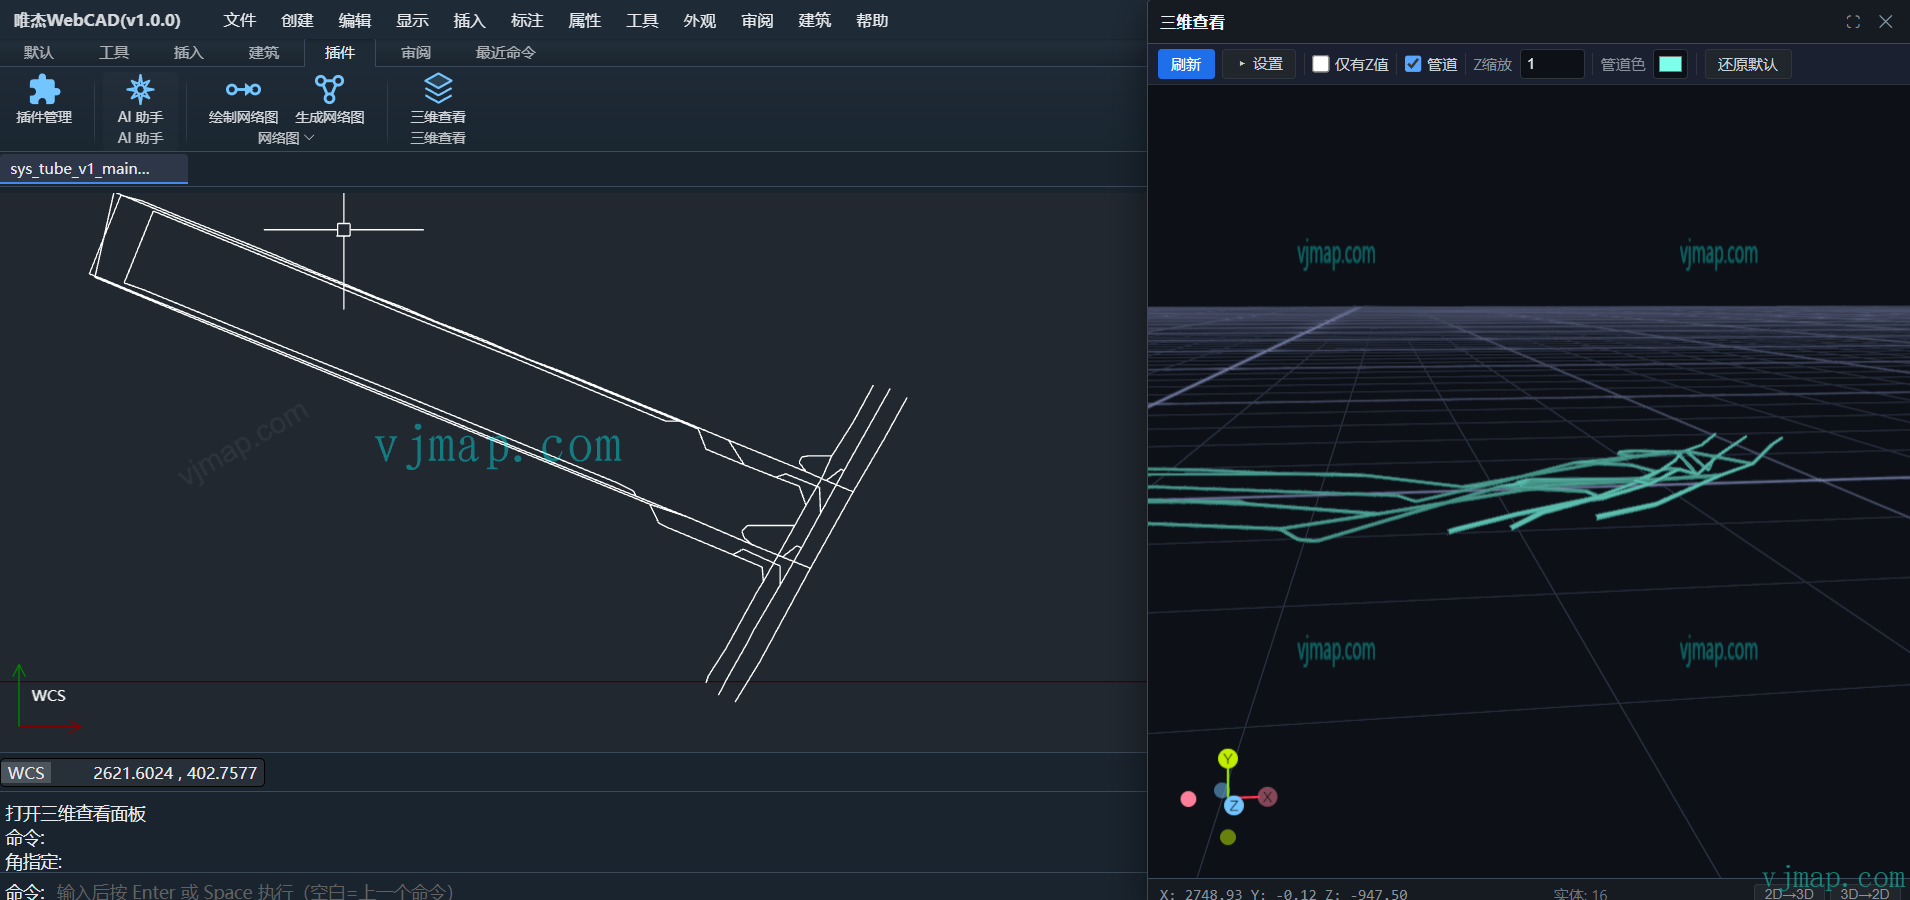
Task: Launch the AI 助手 tool
Action: 140,99
